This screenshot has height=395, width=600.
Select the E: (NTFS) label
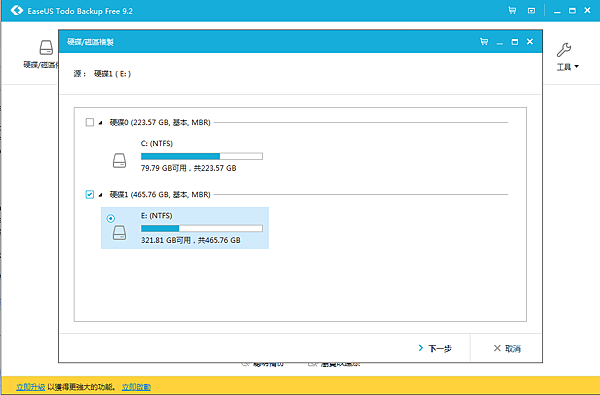[157, 216]
